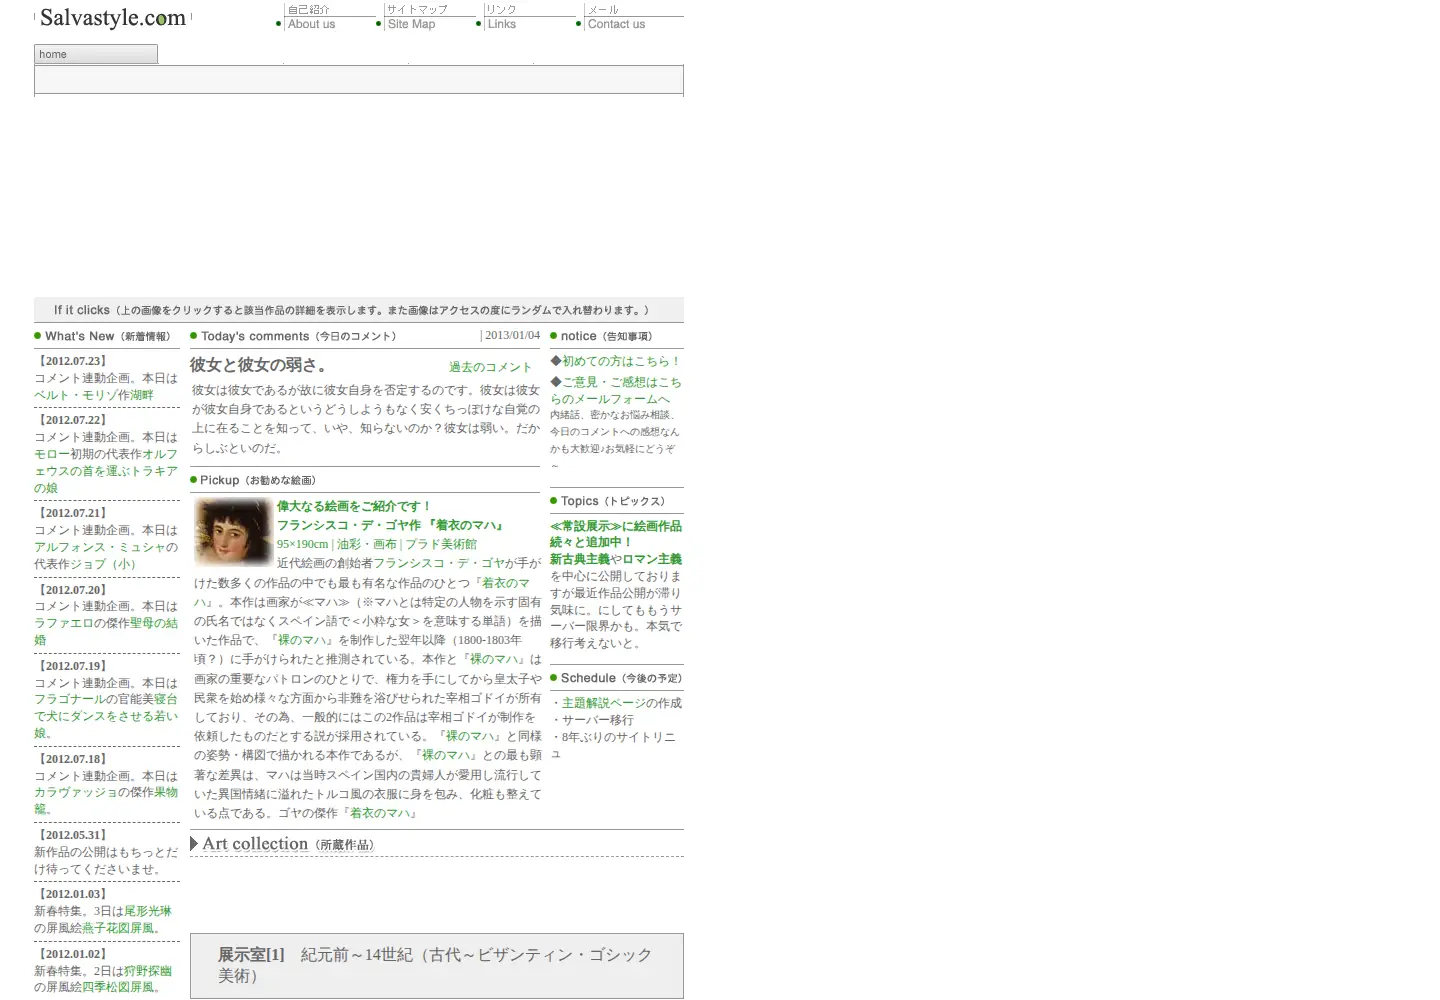Open the 新古典主義 link
1440x1000 pixels.
pyautogui.click(x=580, y=559)
